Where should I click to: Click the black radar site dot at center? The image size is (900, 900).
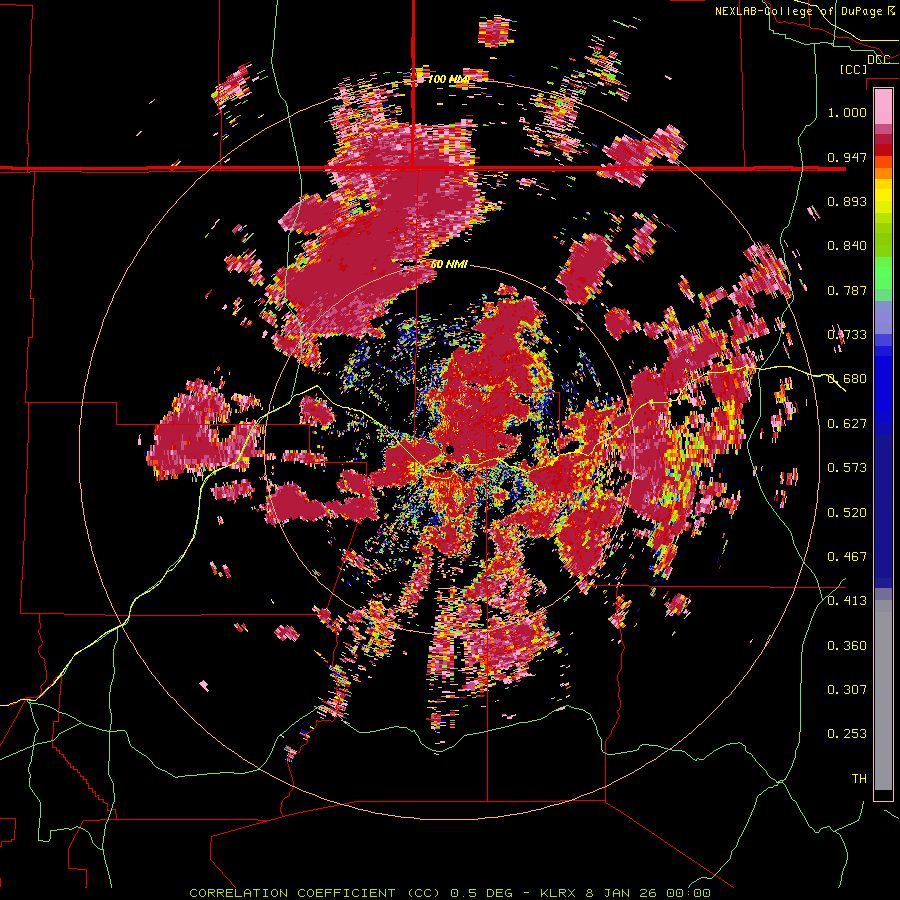[449, 449]
